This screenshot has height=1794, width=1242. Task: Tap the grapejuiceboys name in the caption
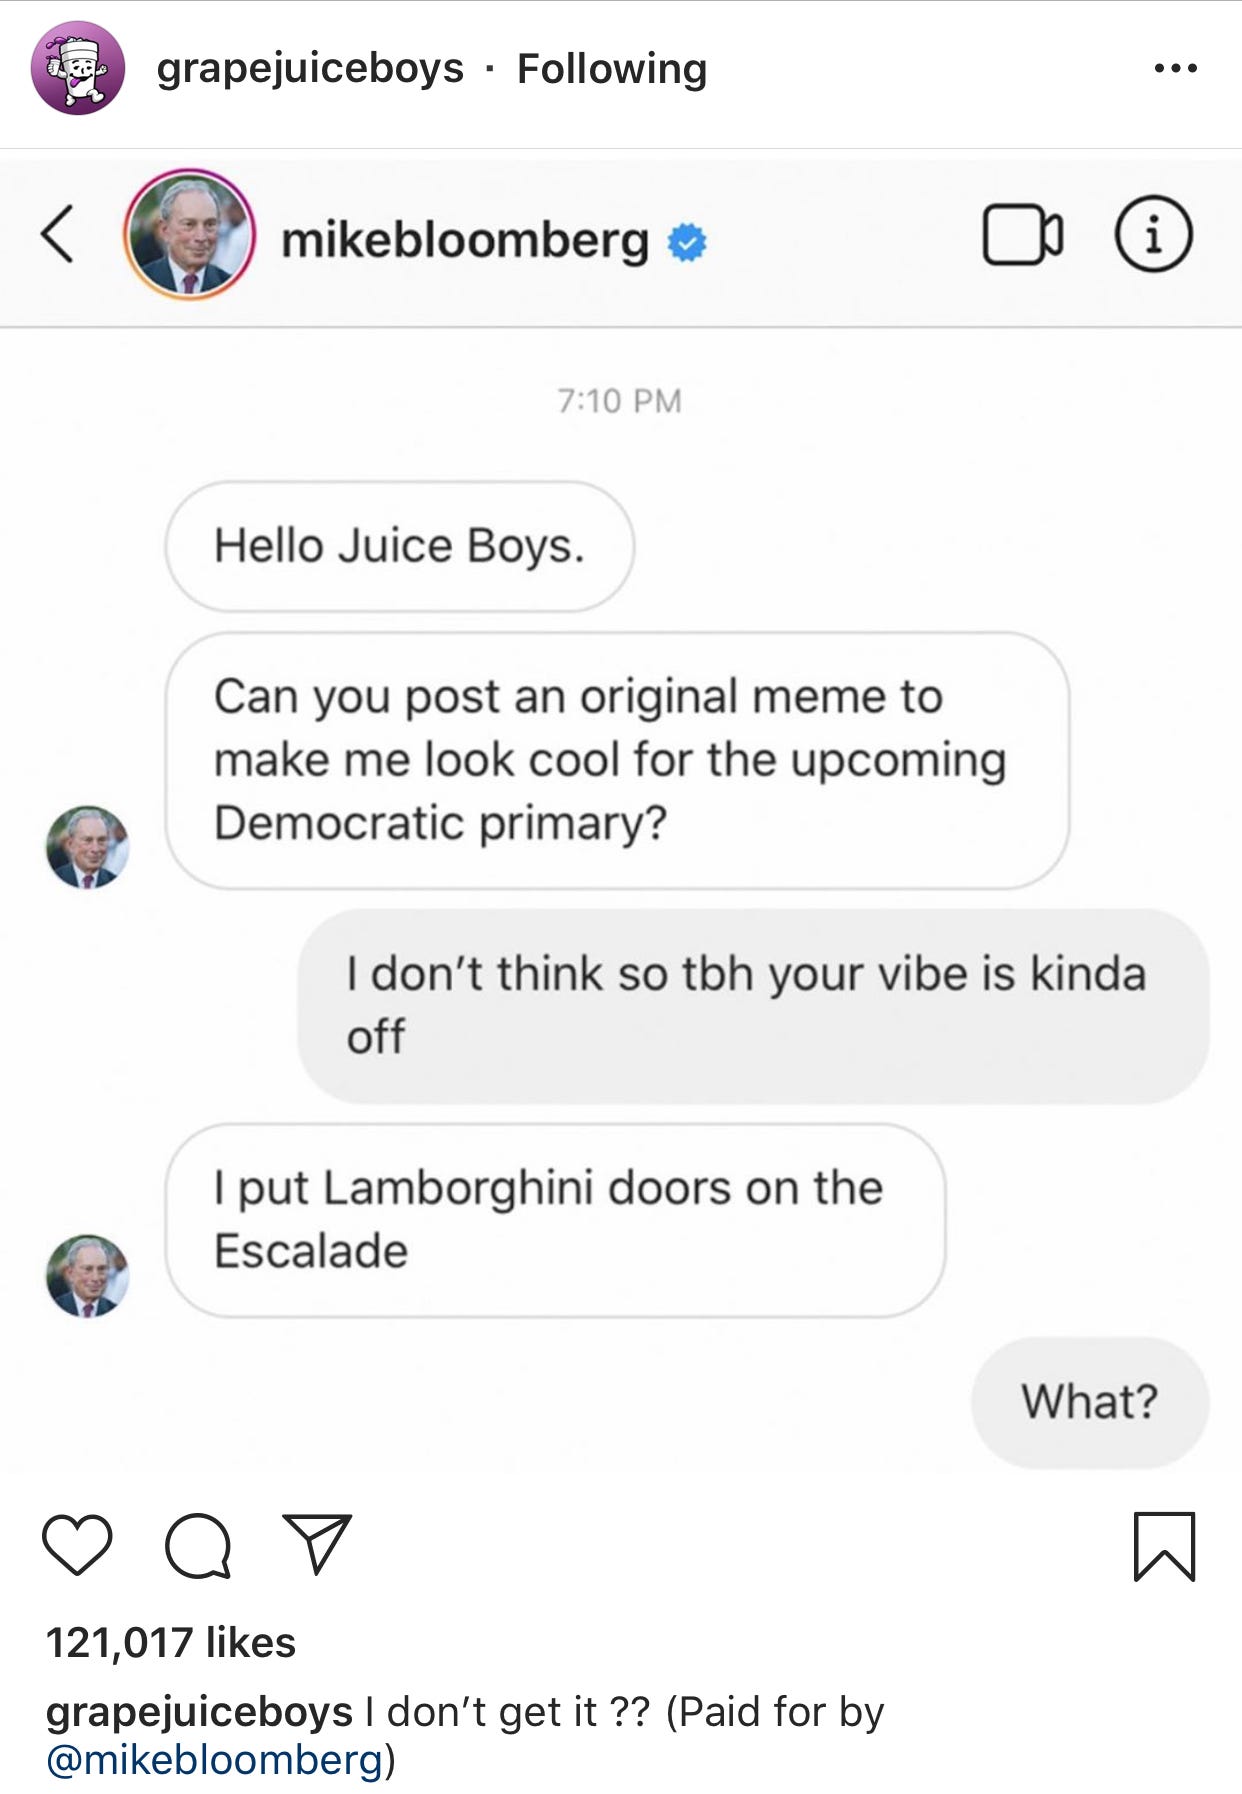pos(199,1712)
